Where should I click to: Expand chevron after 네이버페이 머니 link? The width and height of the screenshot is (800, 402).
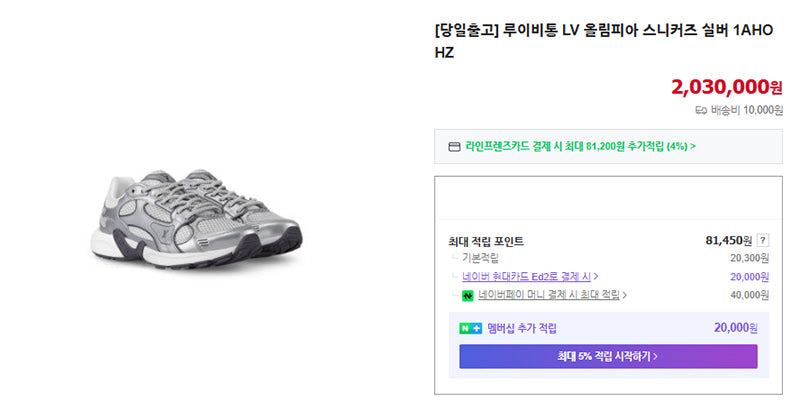coord(625,295)
